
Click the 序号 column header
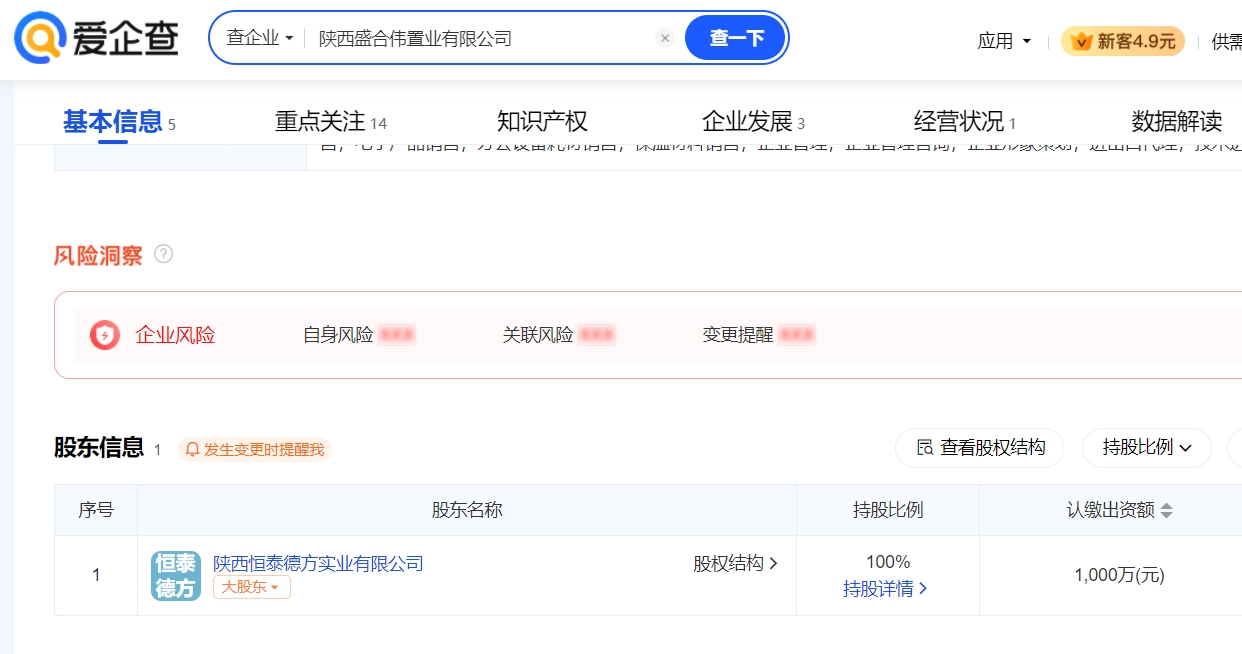point(96,510)
